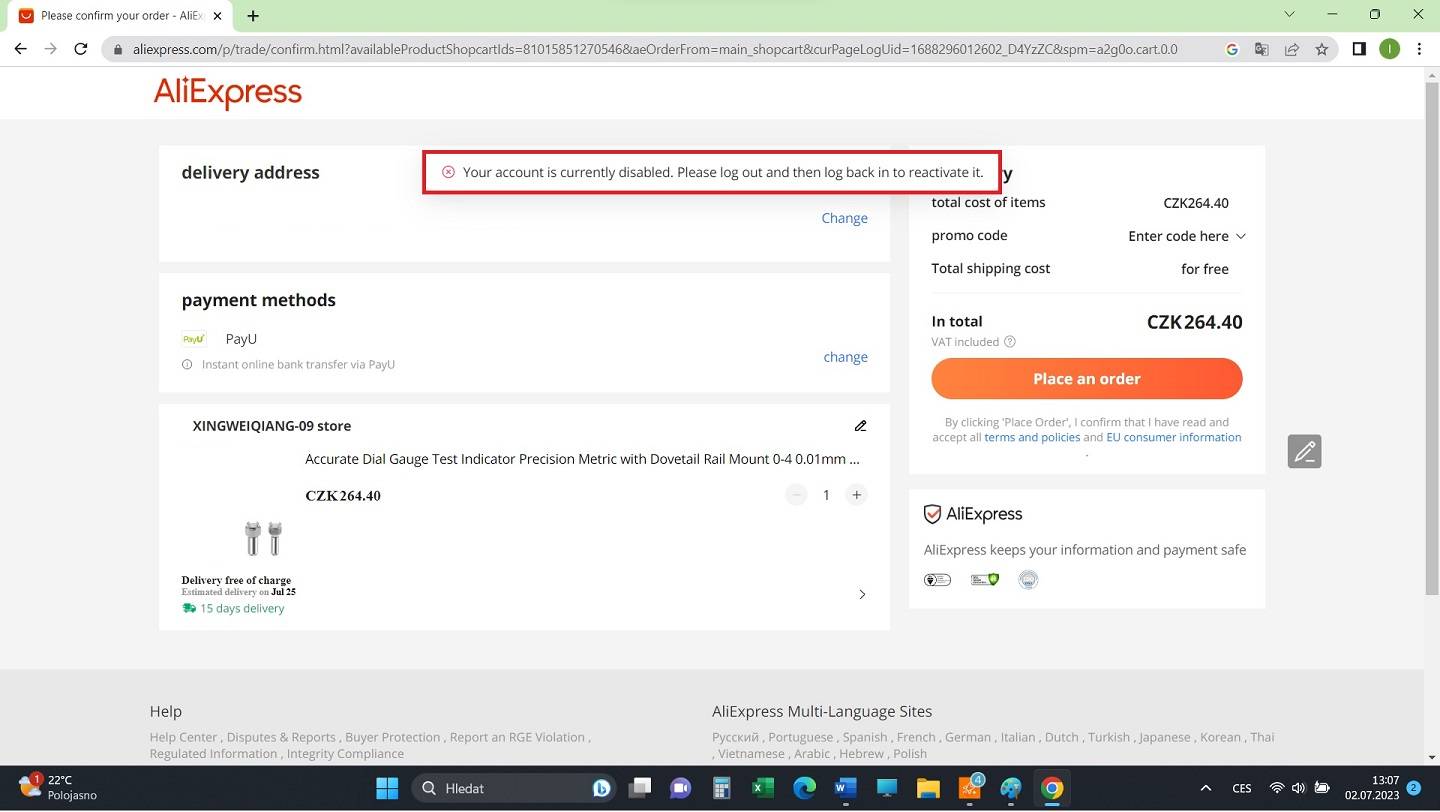Change the delivery address

[x=844, y=218]
